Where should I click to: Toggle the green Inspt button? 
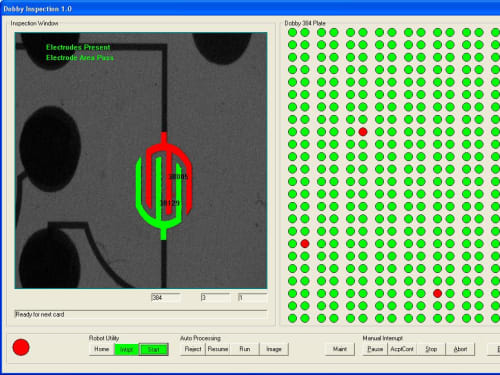[126, 349]
